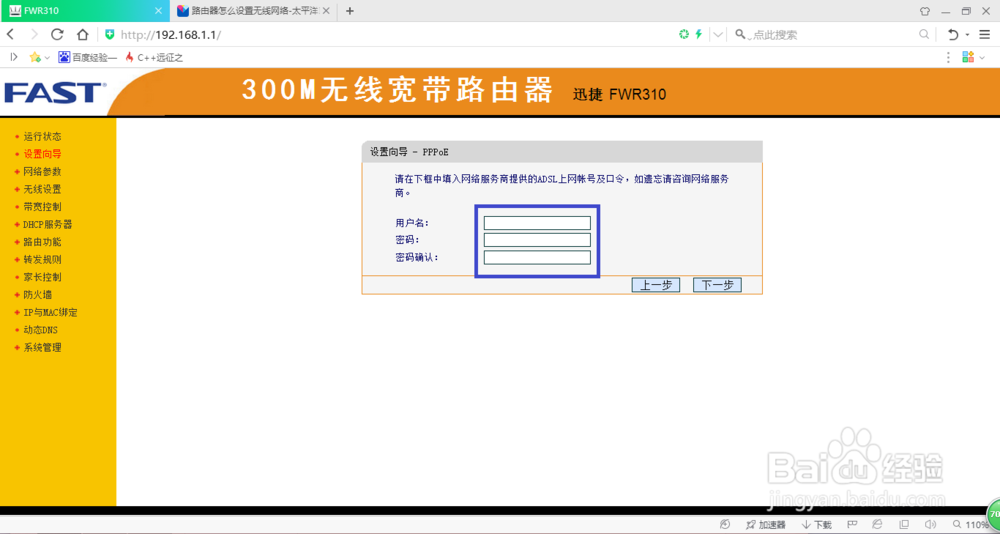1000x534 pixels.
Task: Click the 下一步 button
Action: pos(717,285)
